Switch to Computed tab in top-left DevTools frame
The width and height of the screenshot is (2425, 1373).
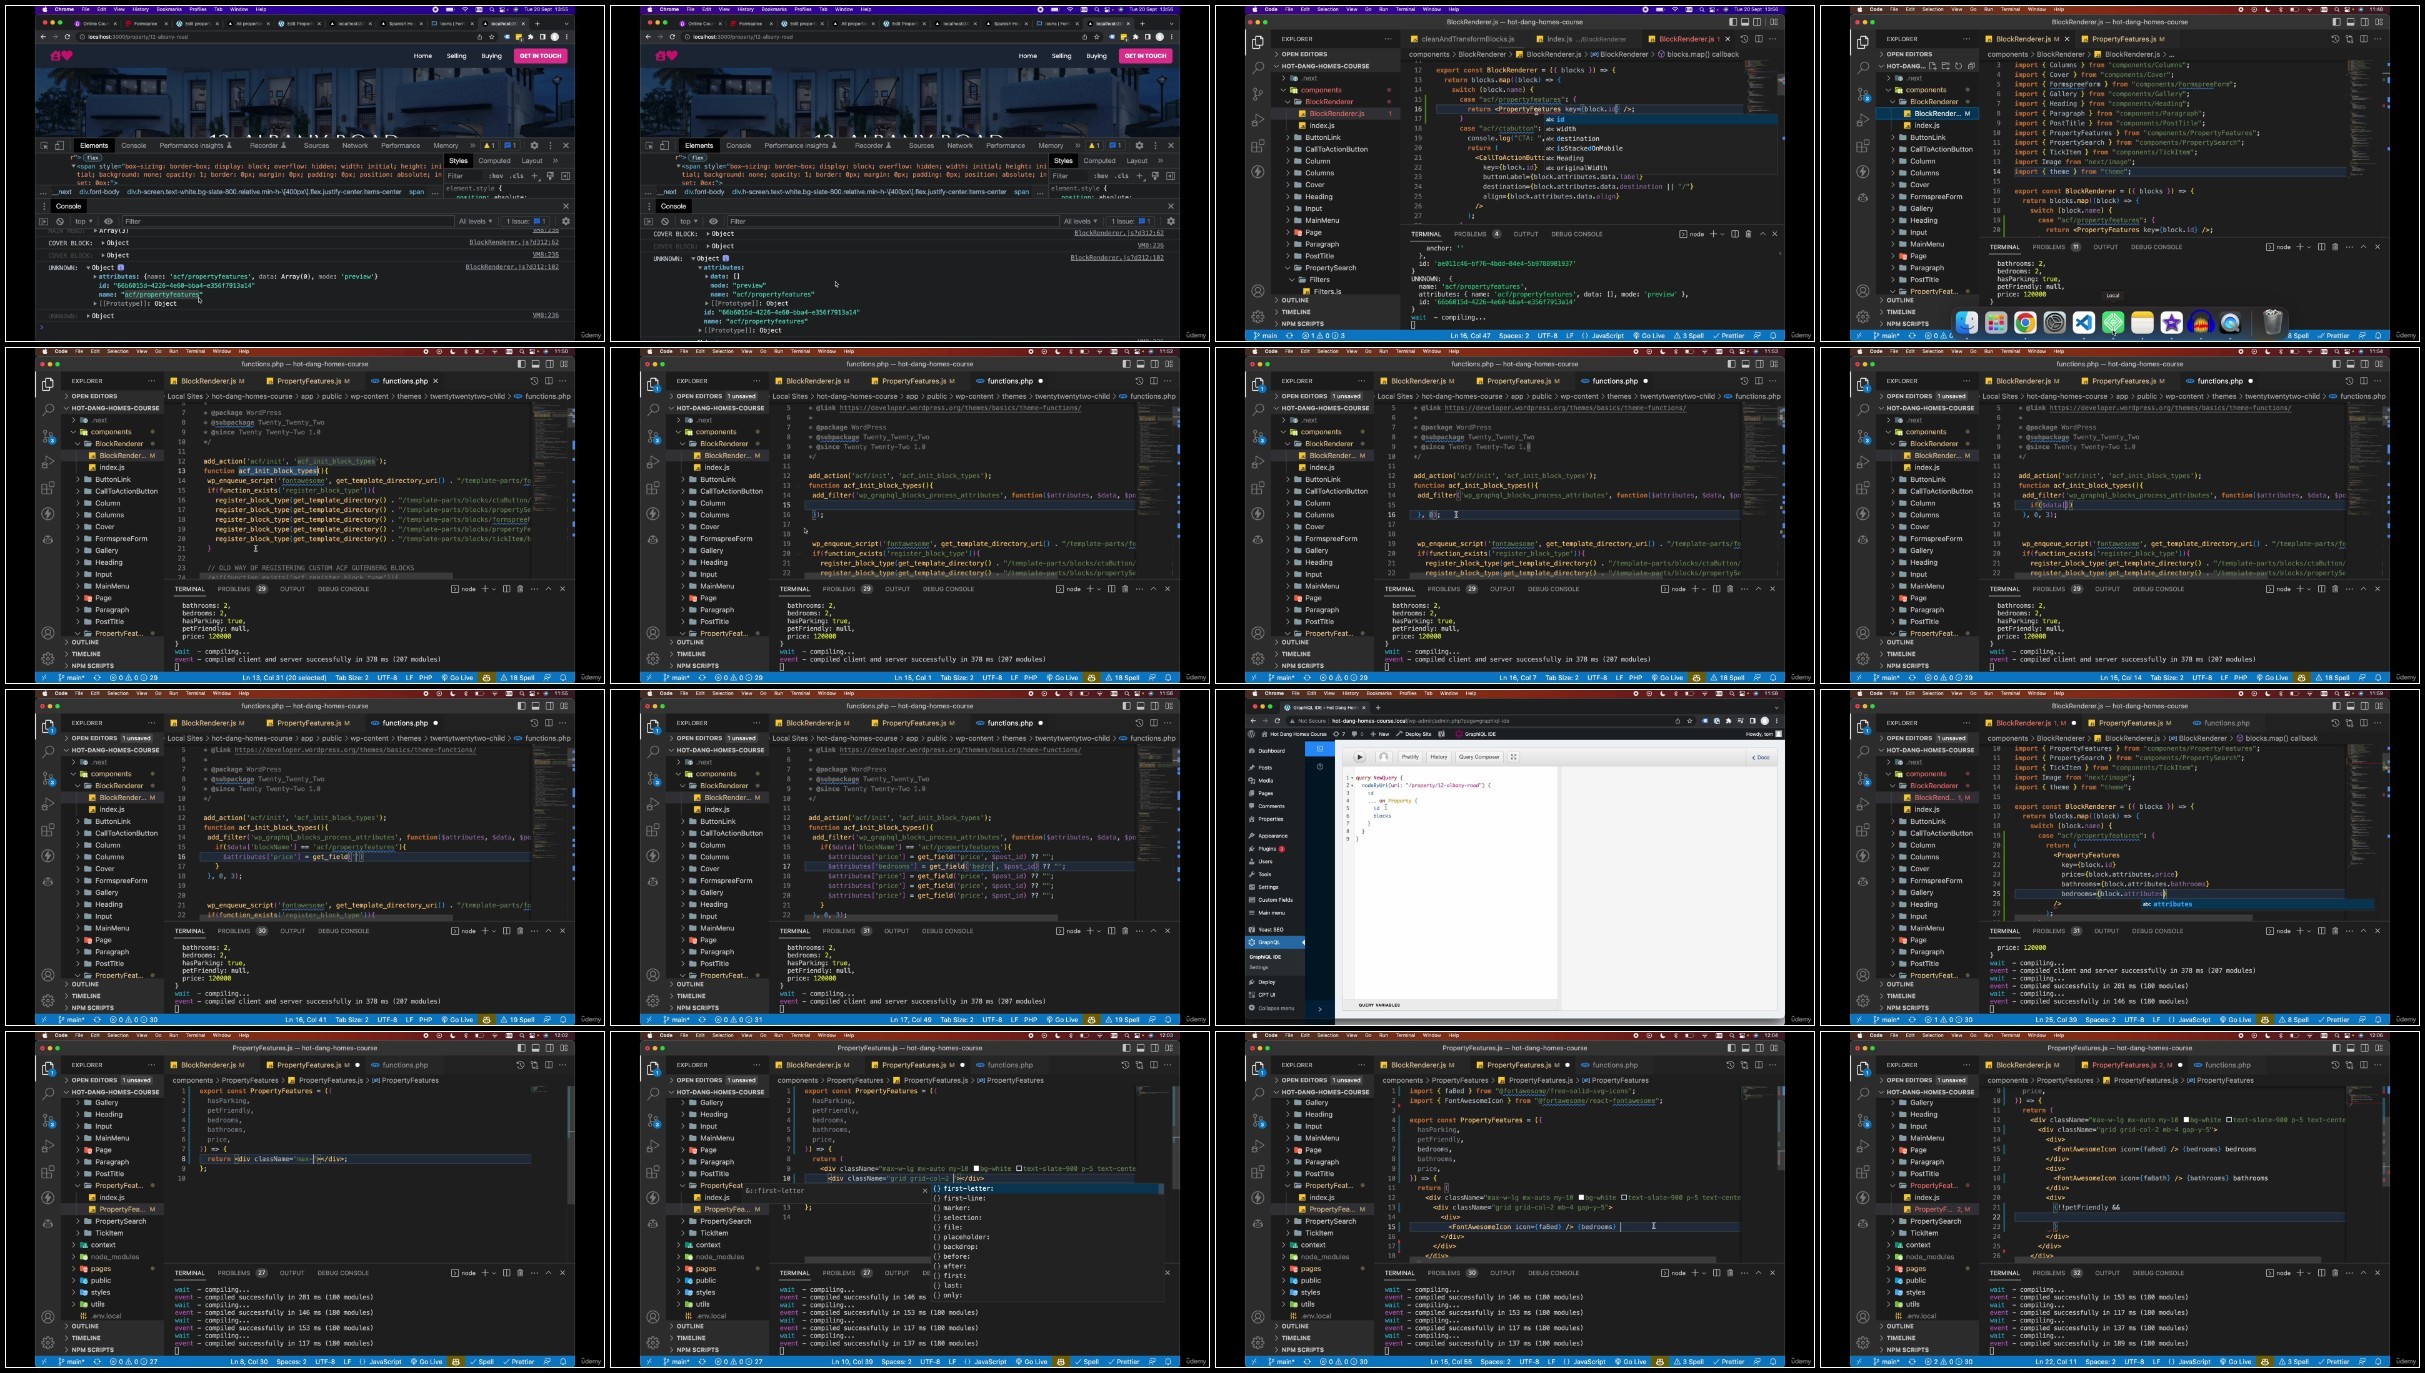(x=494, y=161)
